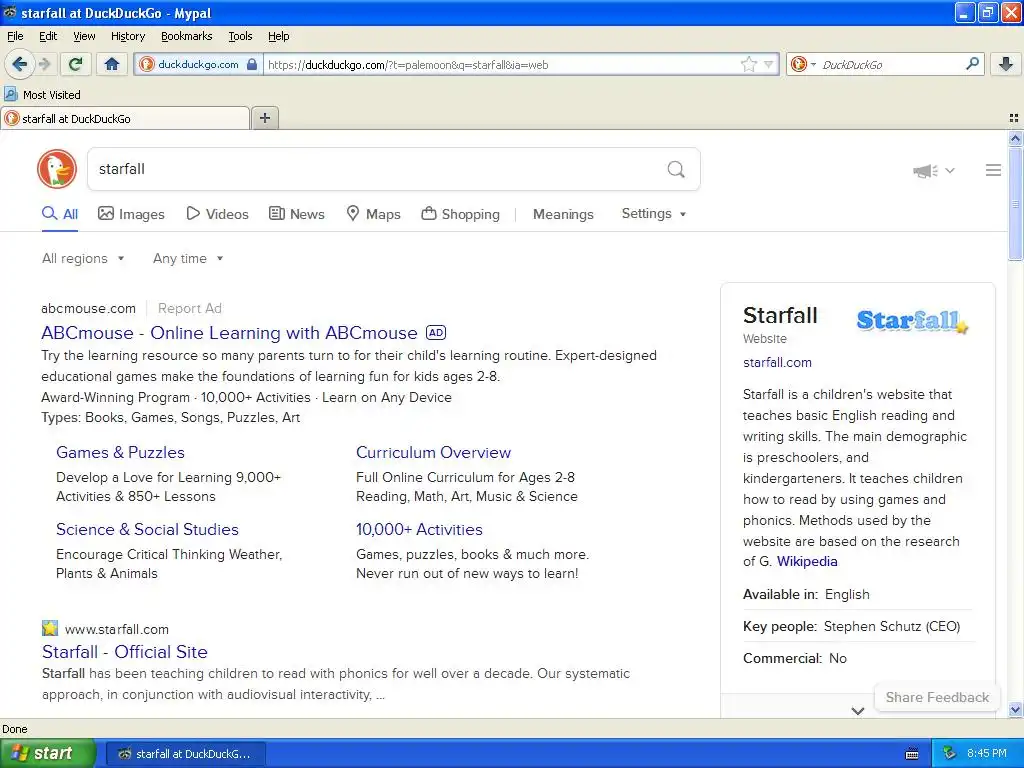Click the Starfall logo image in sidebar

tap(912, 321)
